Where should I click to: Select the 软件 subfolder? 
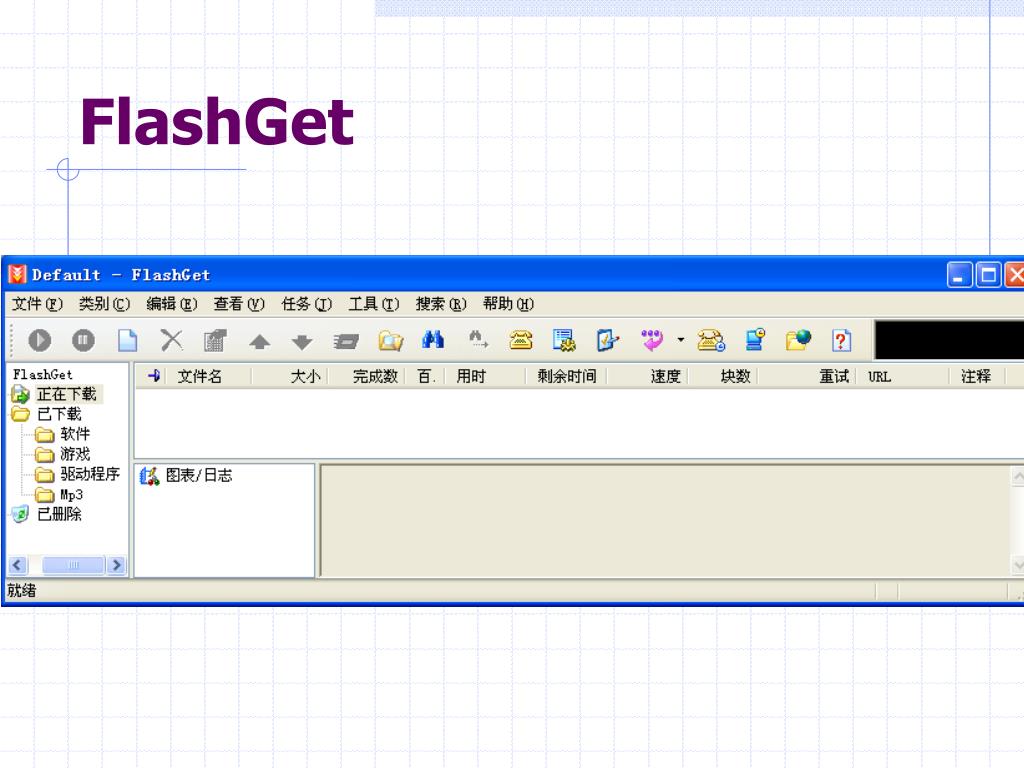75,434
